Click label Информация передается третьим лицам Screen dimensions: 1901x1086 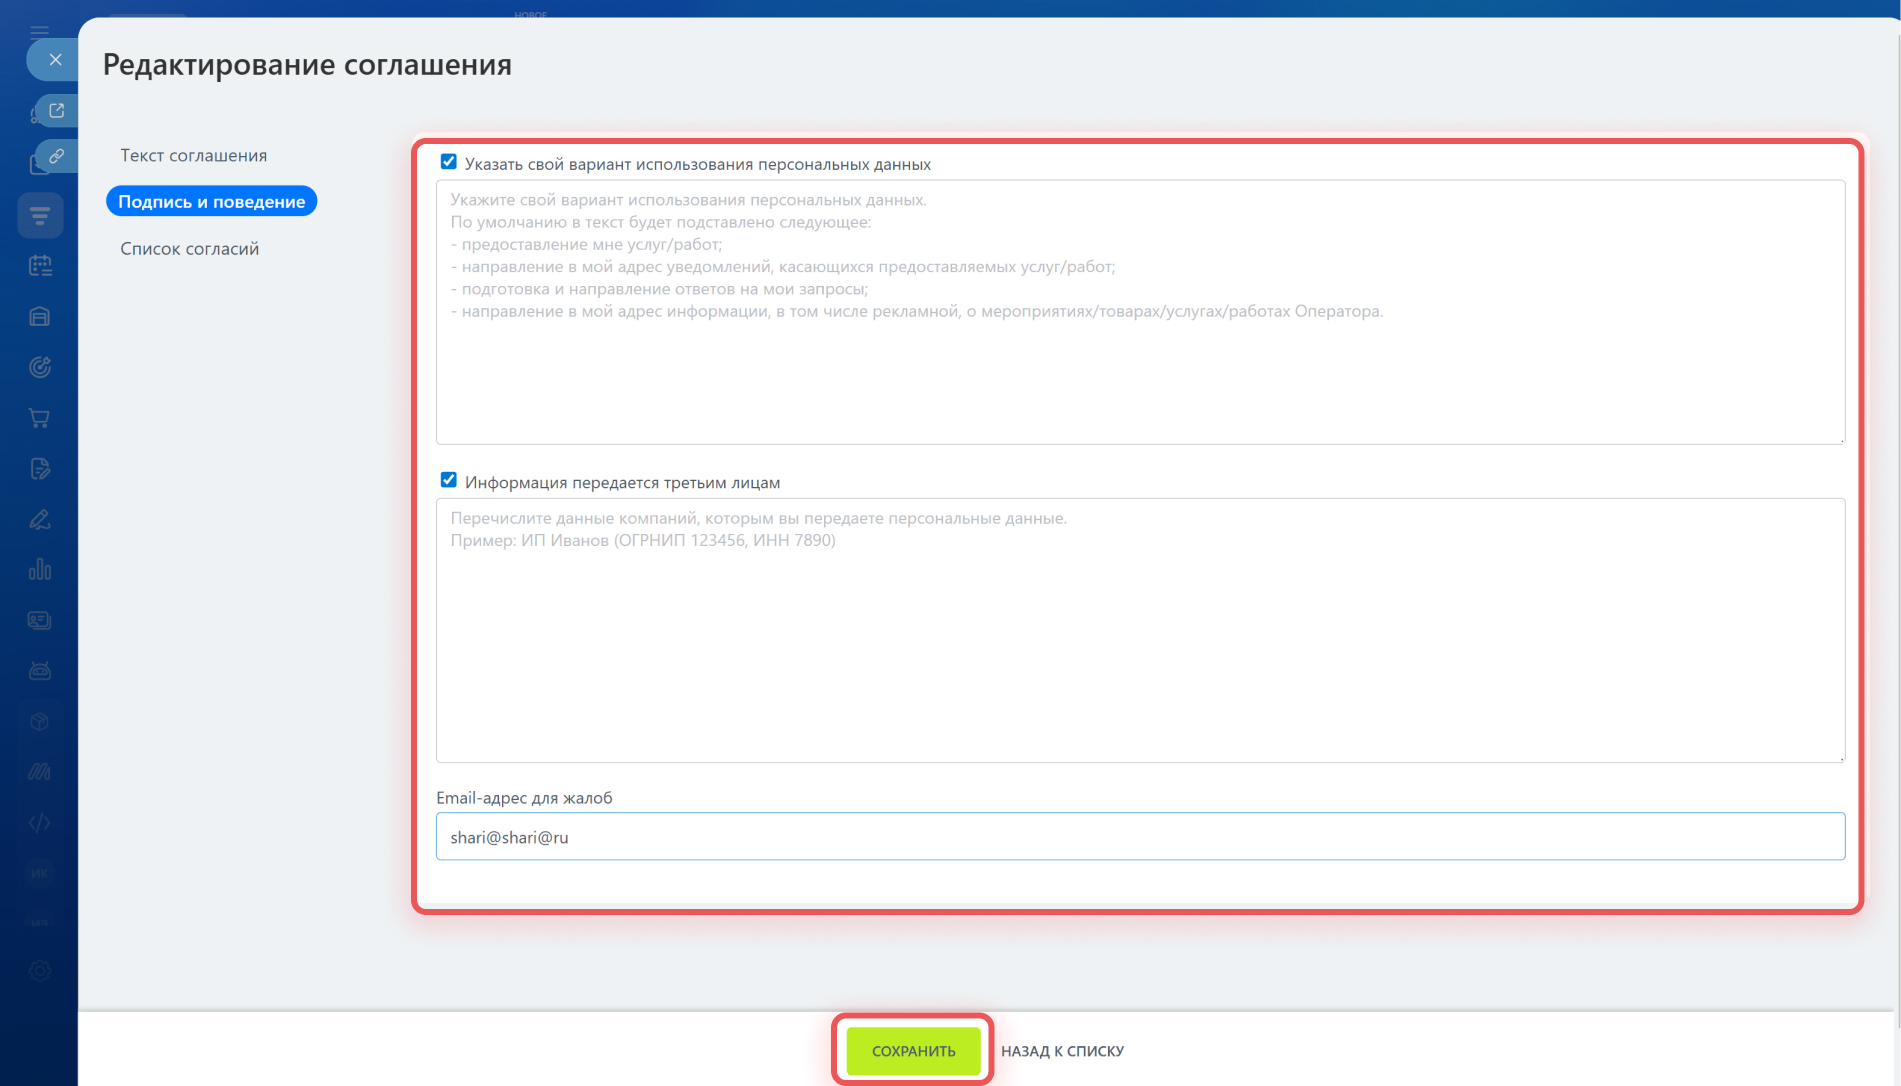click(x=622, y=482)
